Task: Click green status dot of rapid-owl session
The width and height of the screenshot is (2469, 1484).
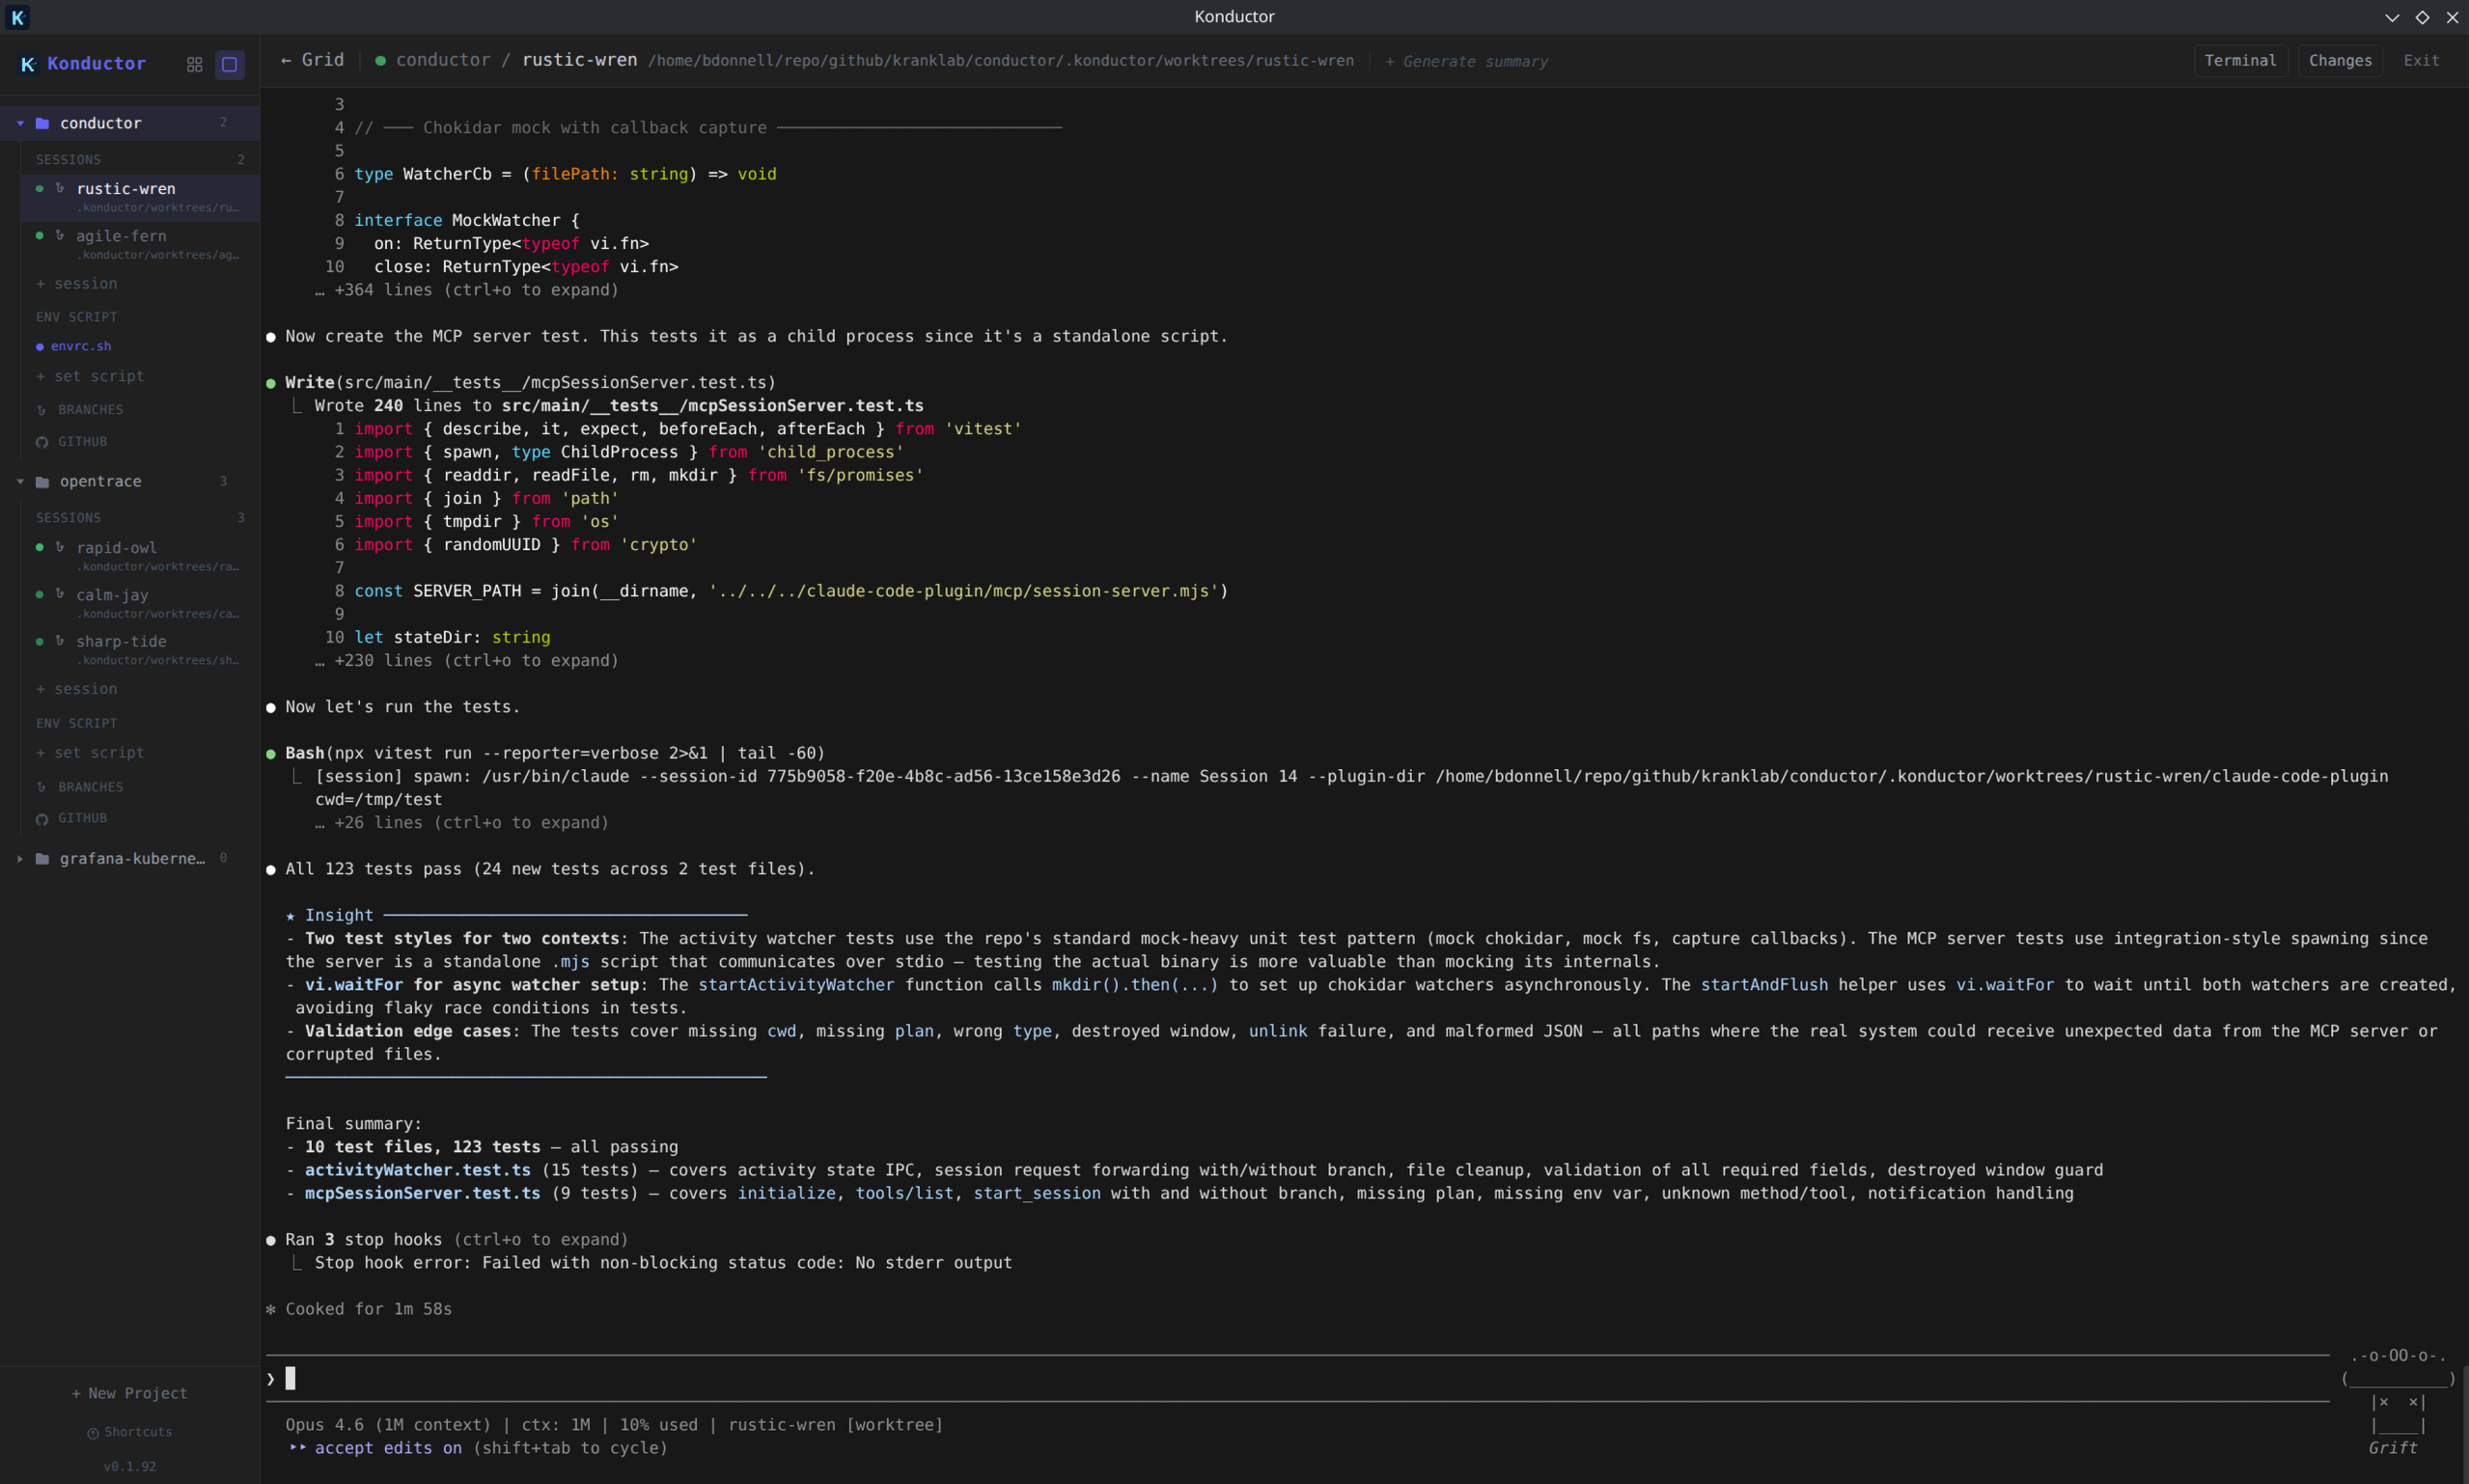Action: (39, 547)
